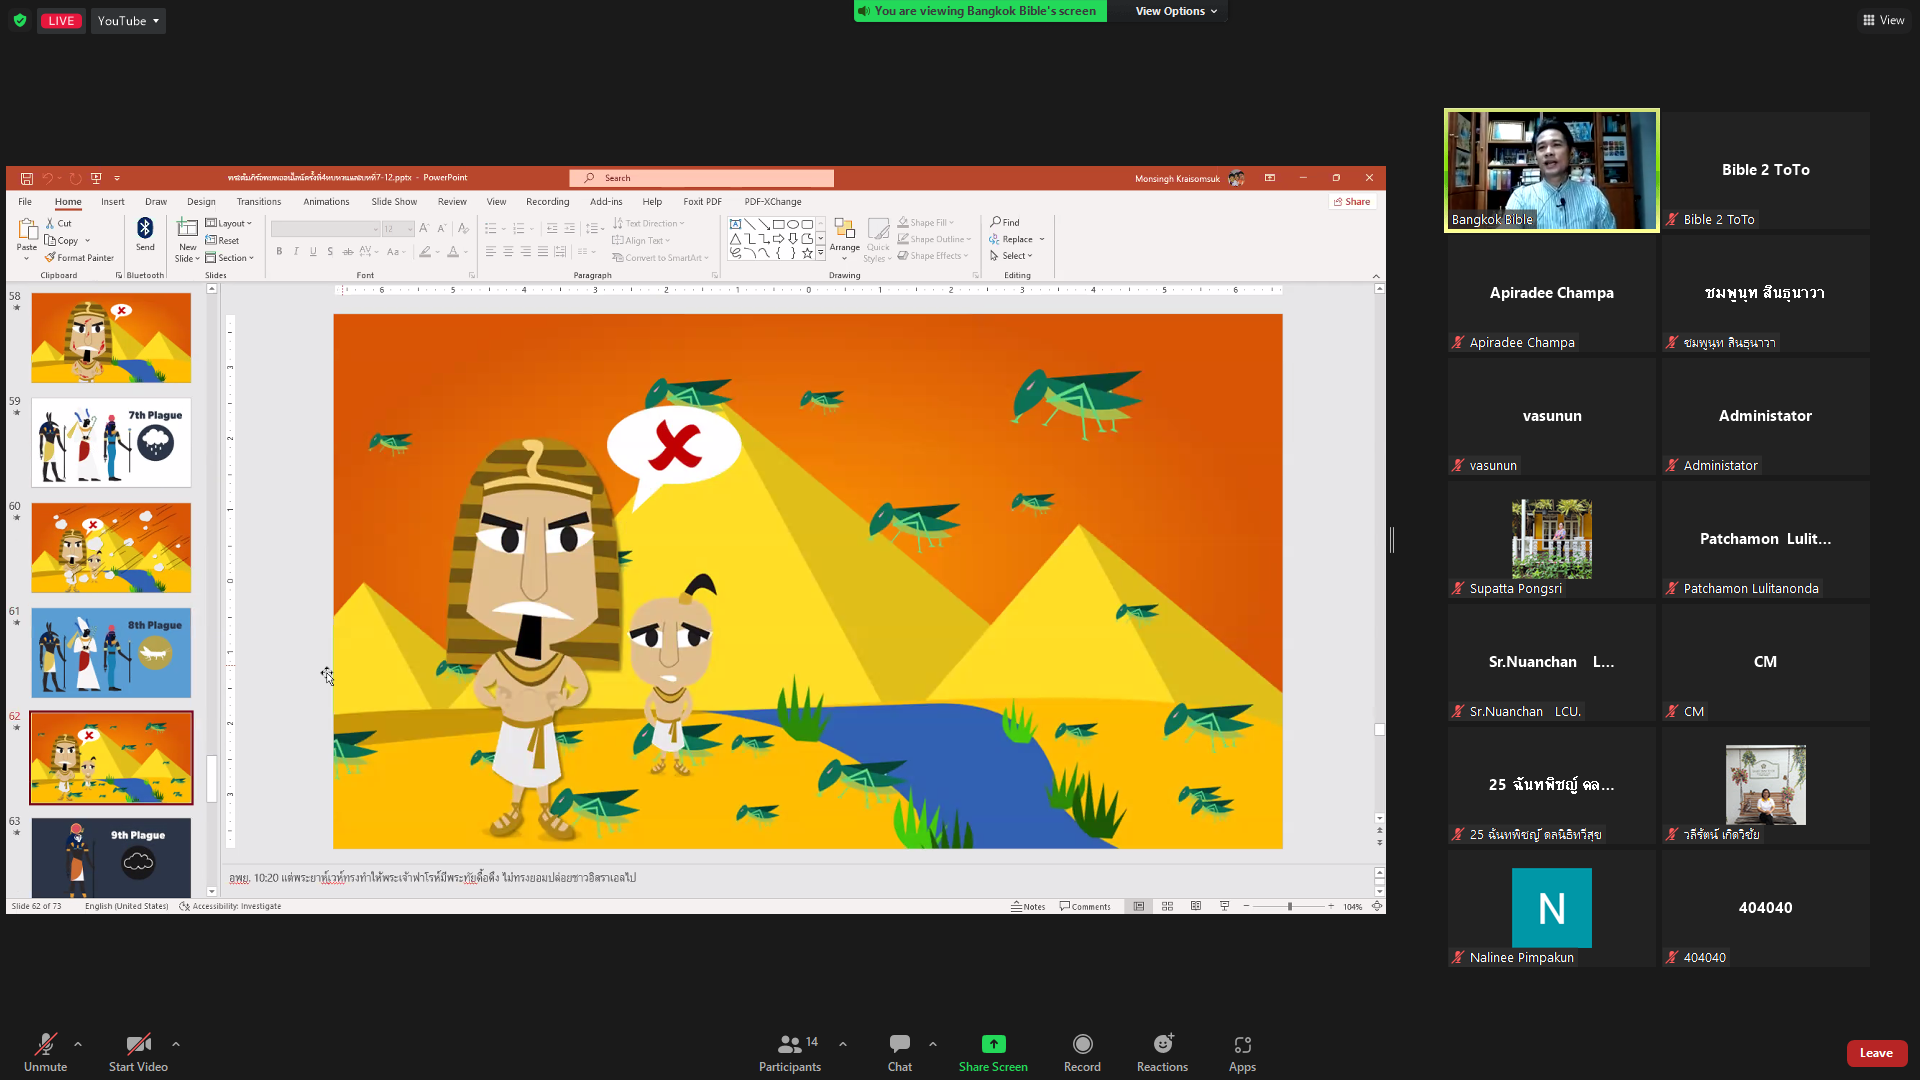
Task: Start Video in Zoom
Action: point(138,1053)
